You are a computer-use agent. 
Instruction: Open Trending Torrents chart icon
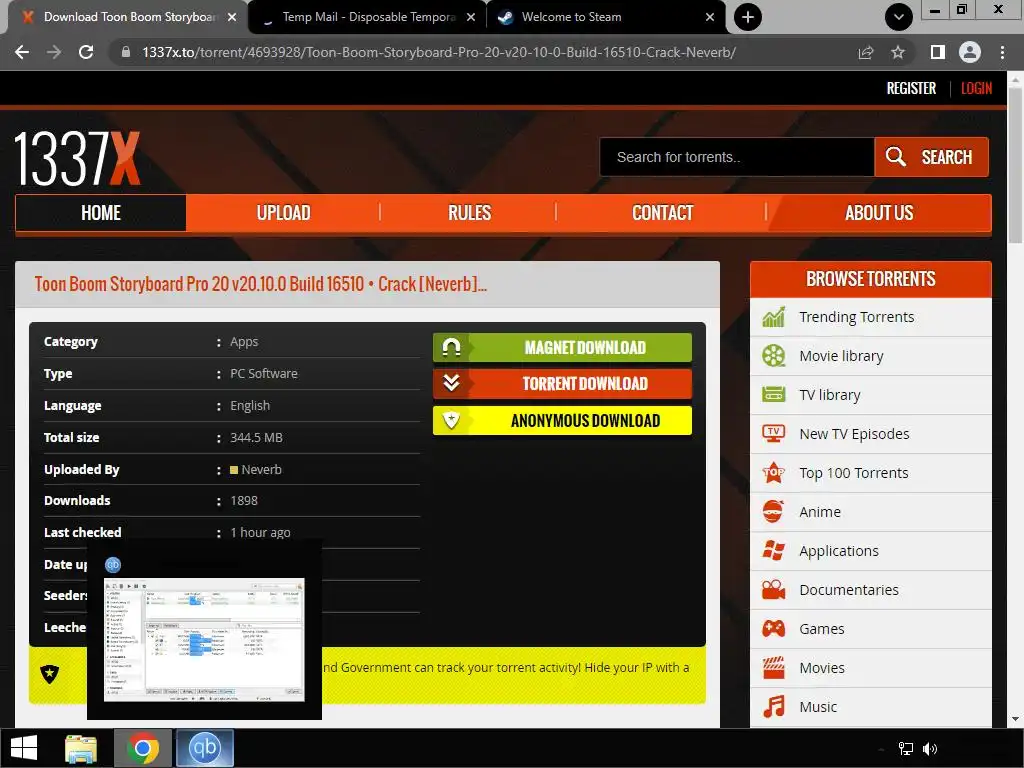coord(774,317)
